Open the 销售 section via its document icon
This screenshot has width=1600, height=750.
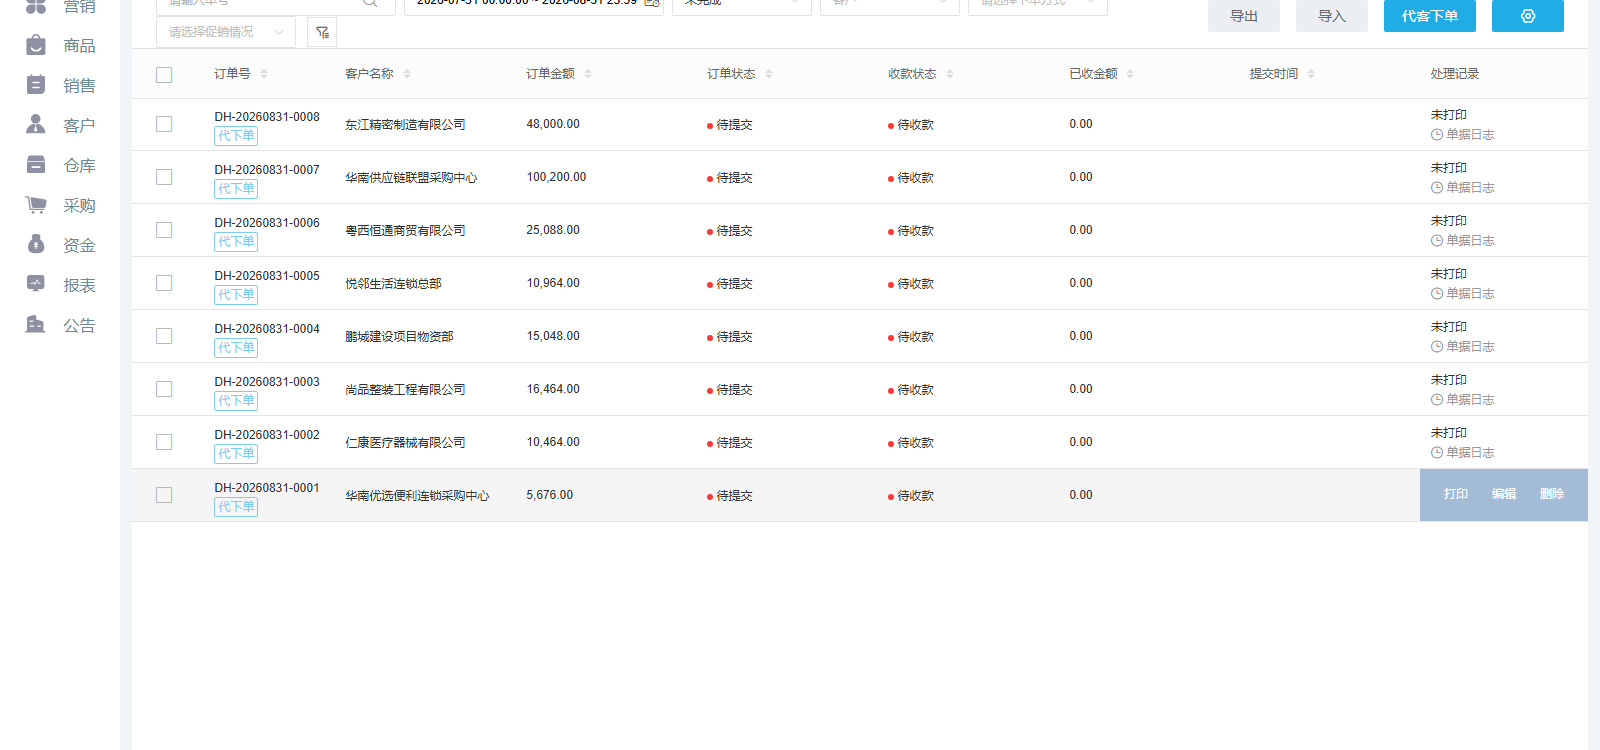pos(36,85)
